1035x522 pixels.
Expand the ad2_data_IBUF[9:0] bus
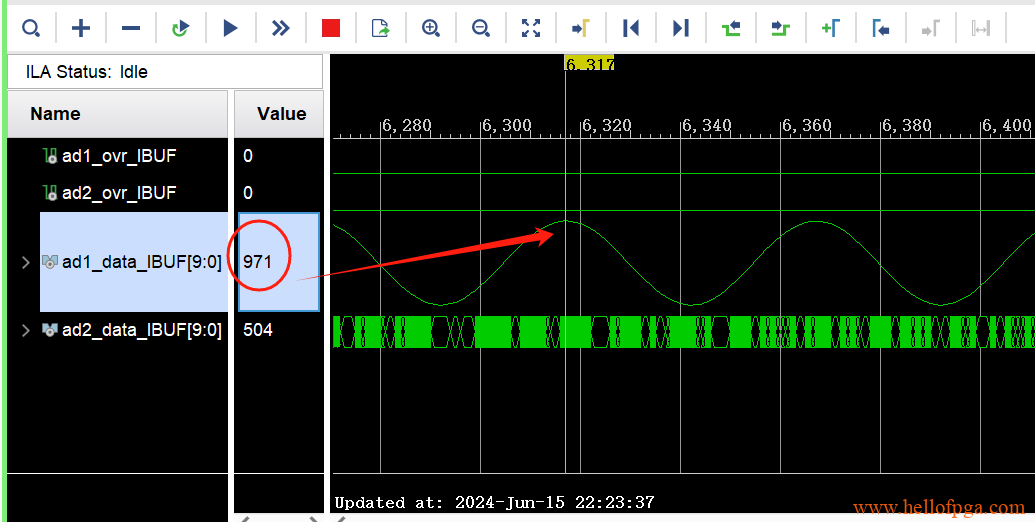[x=26, y=330]
